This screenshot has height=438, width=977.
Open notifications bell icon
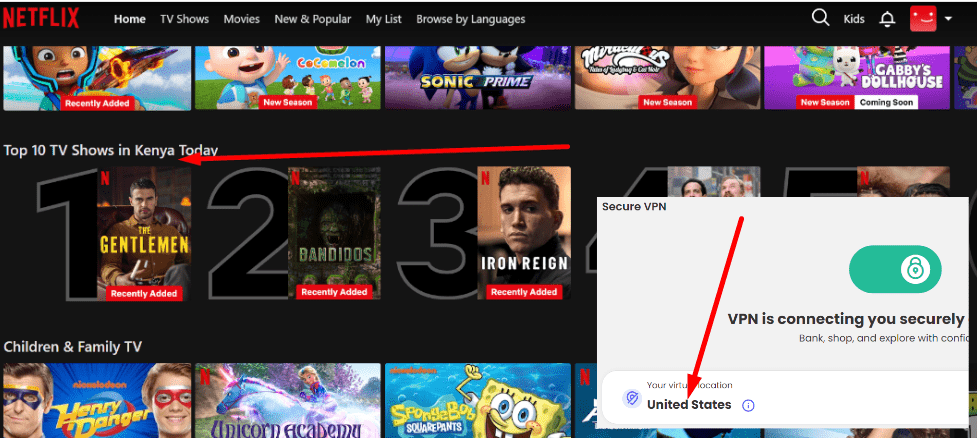(887, 19)
